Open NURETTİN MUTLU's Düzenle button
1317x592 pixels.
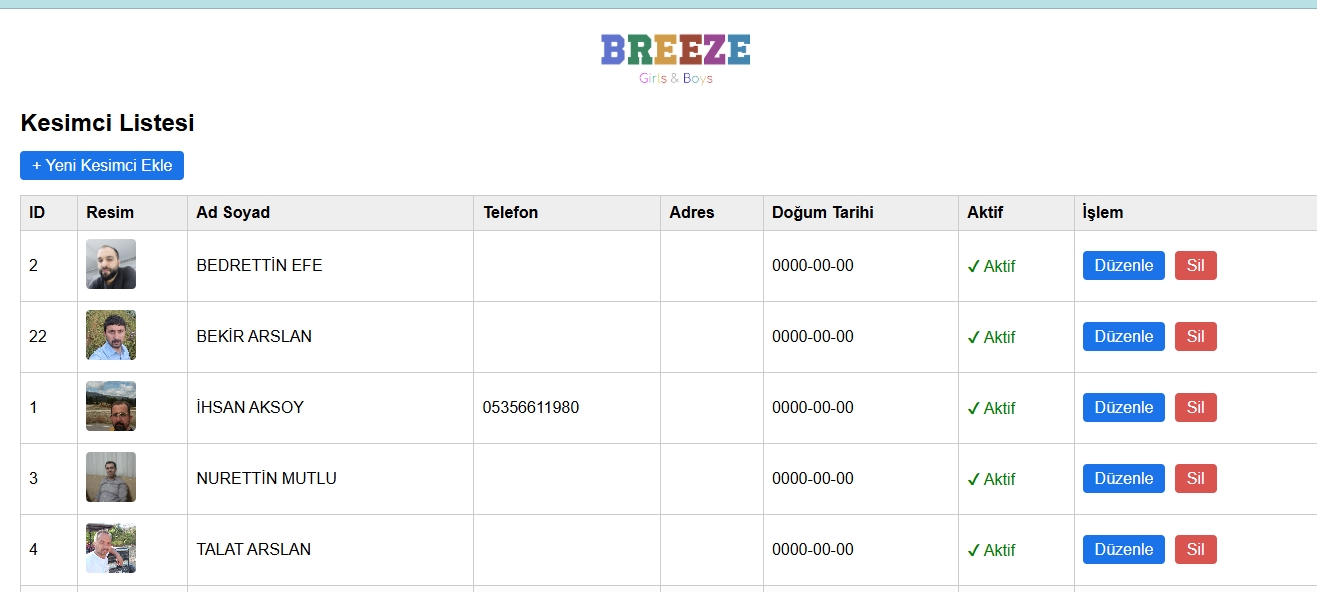1124,478
